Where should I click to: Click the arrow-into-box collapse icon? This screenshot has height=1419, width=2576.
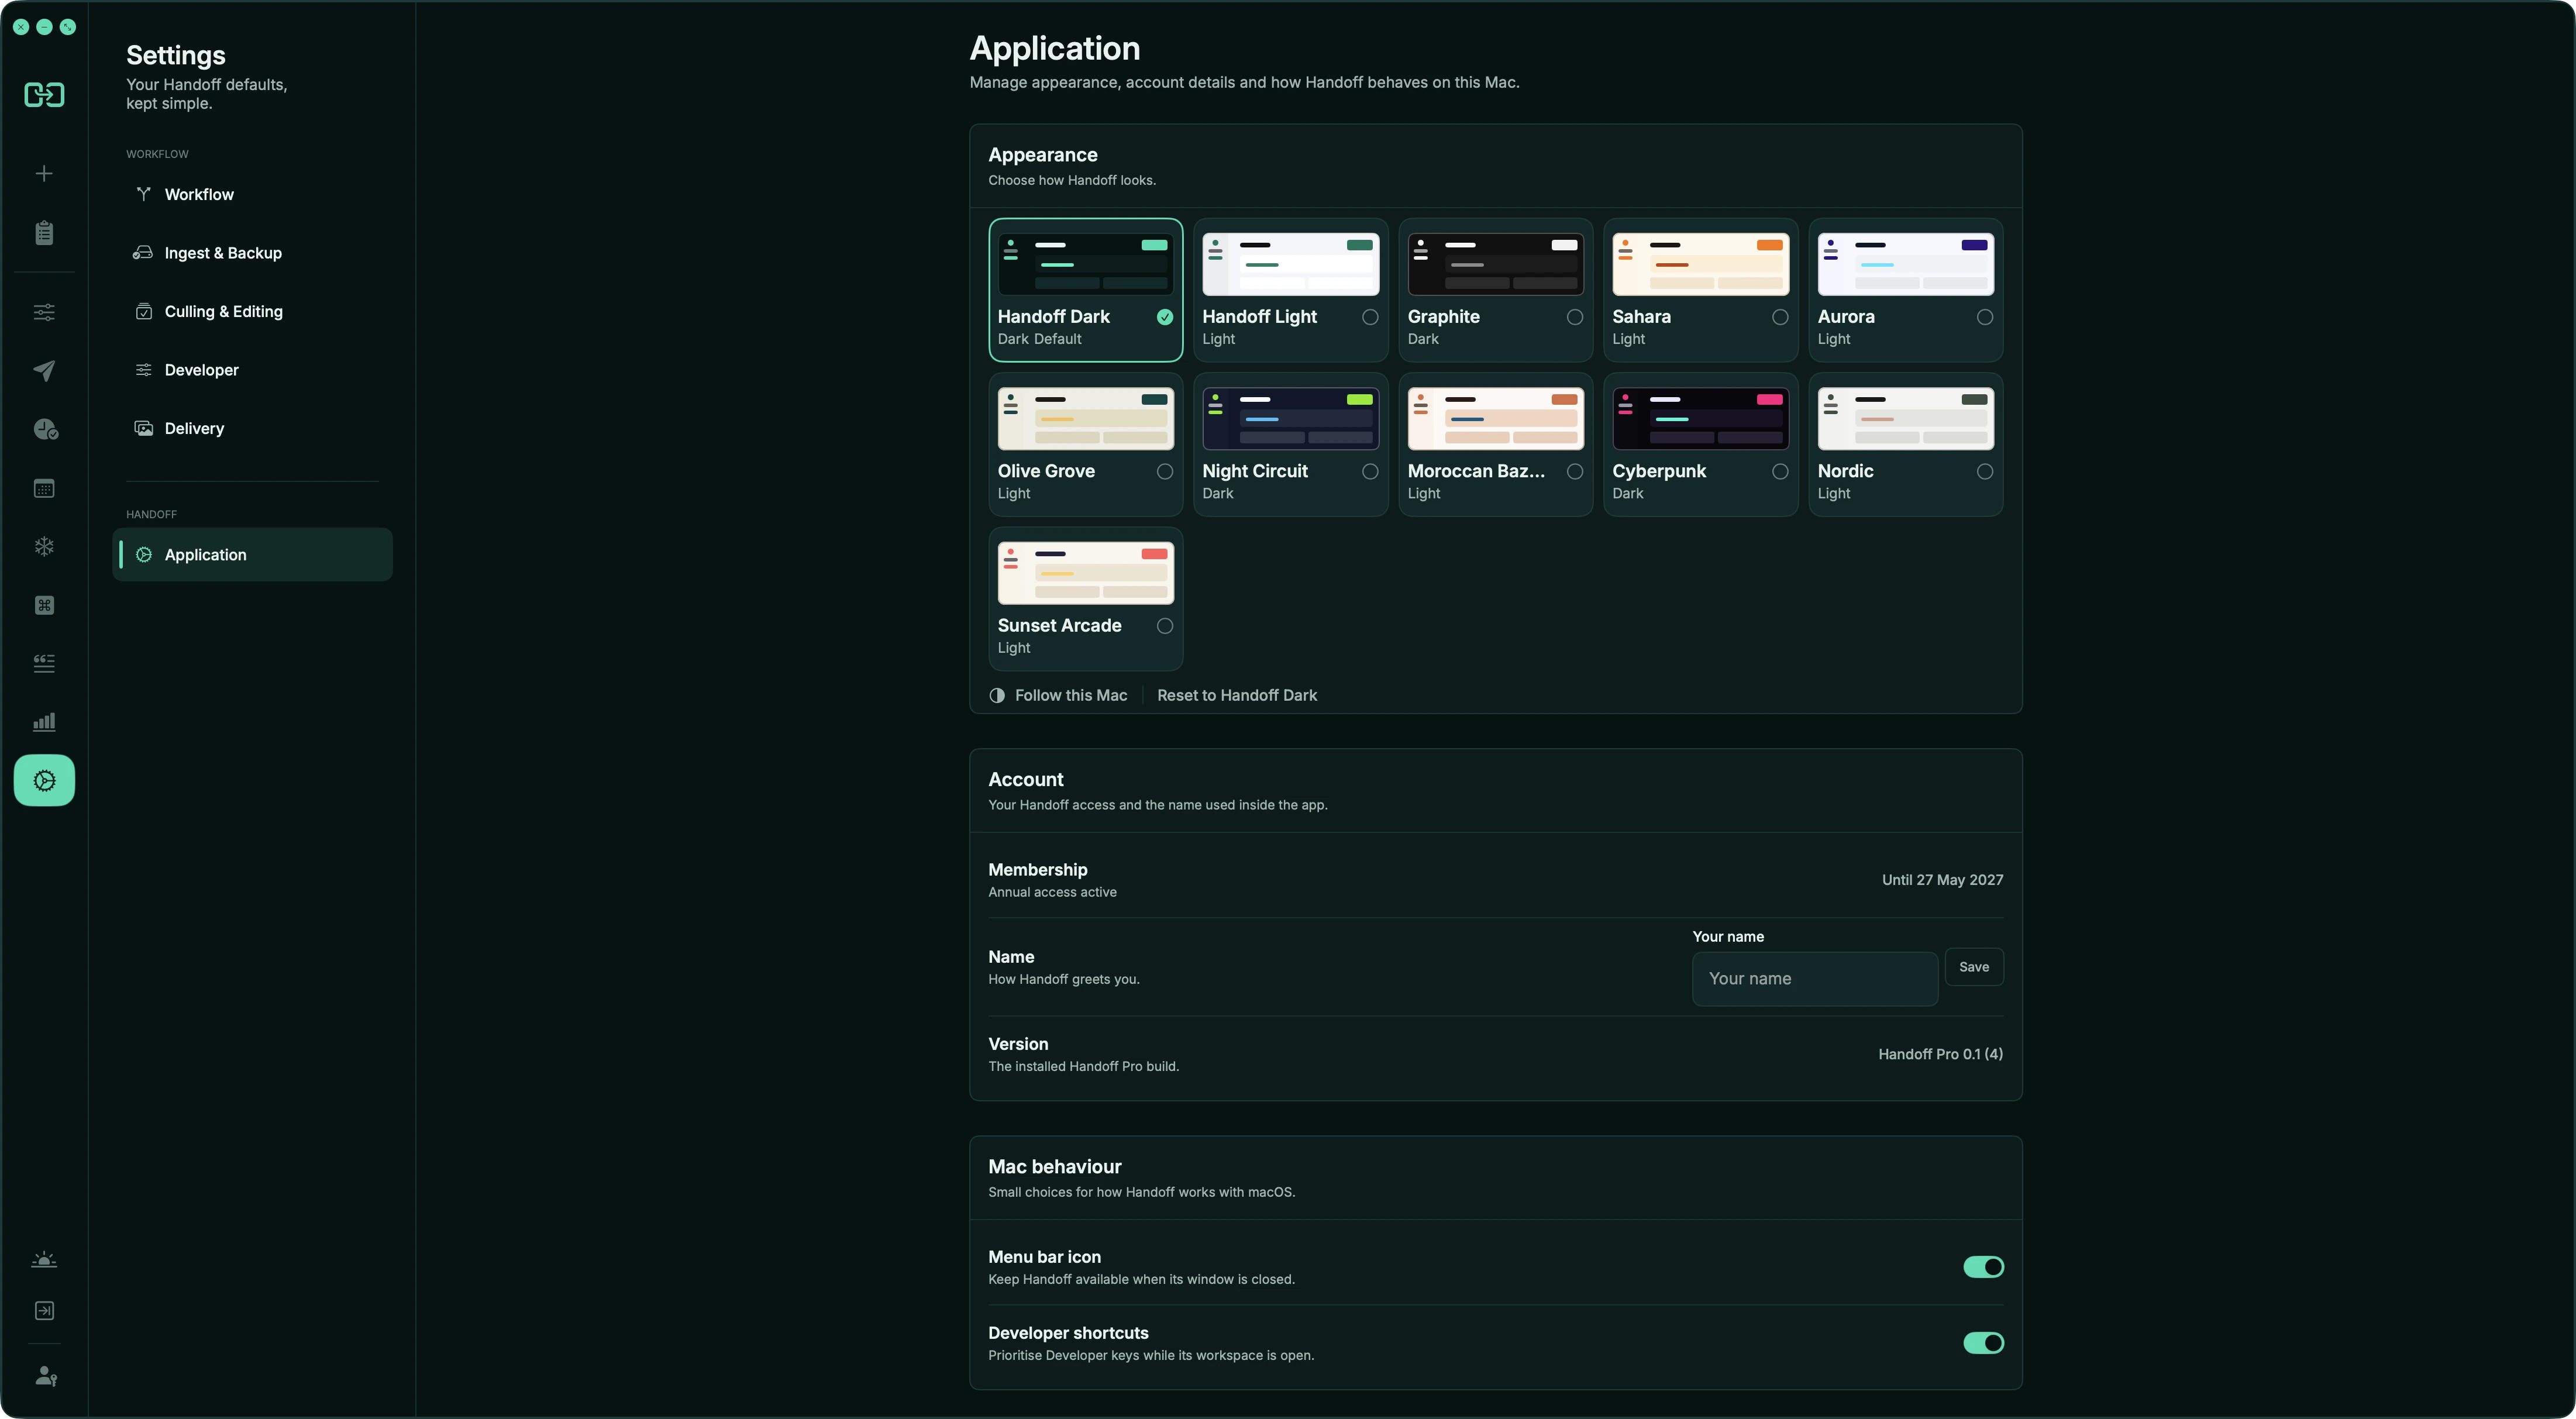point(44,1311)
